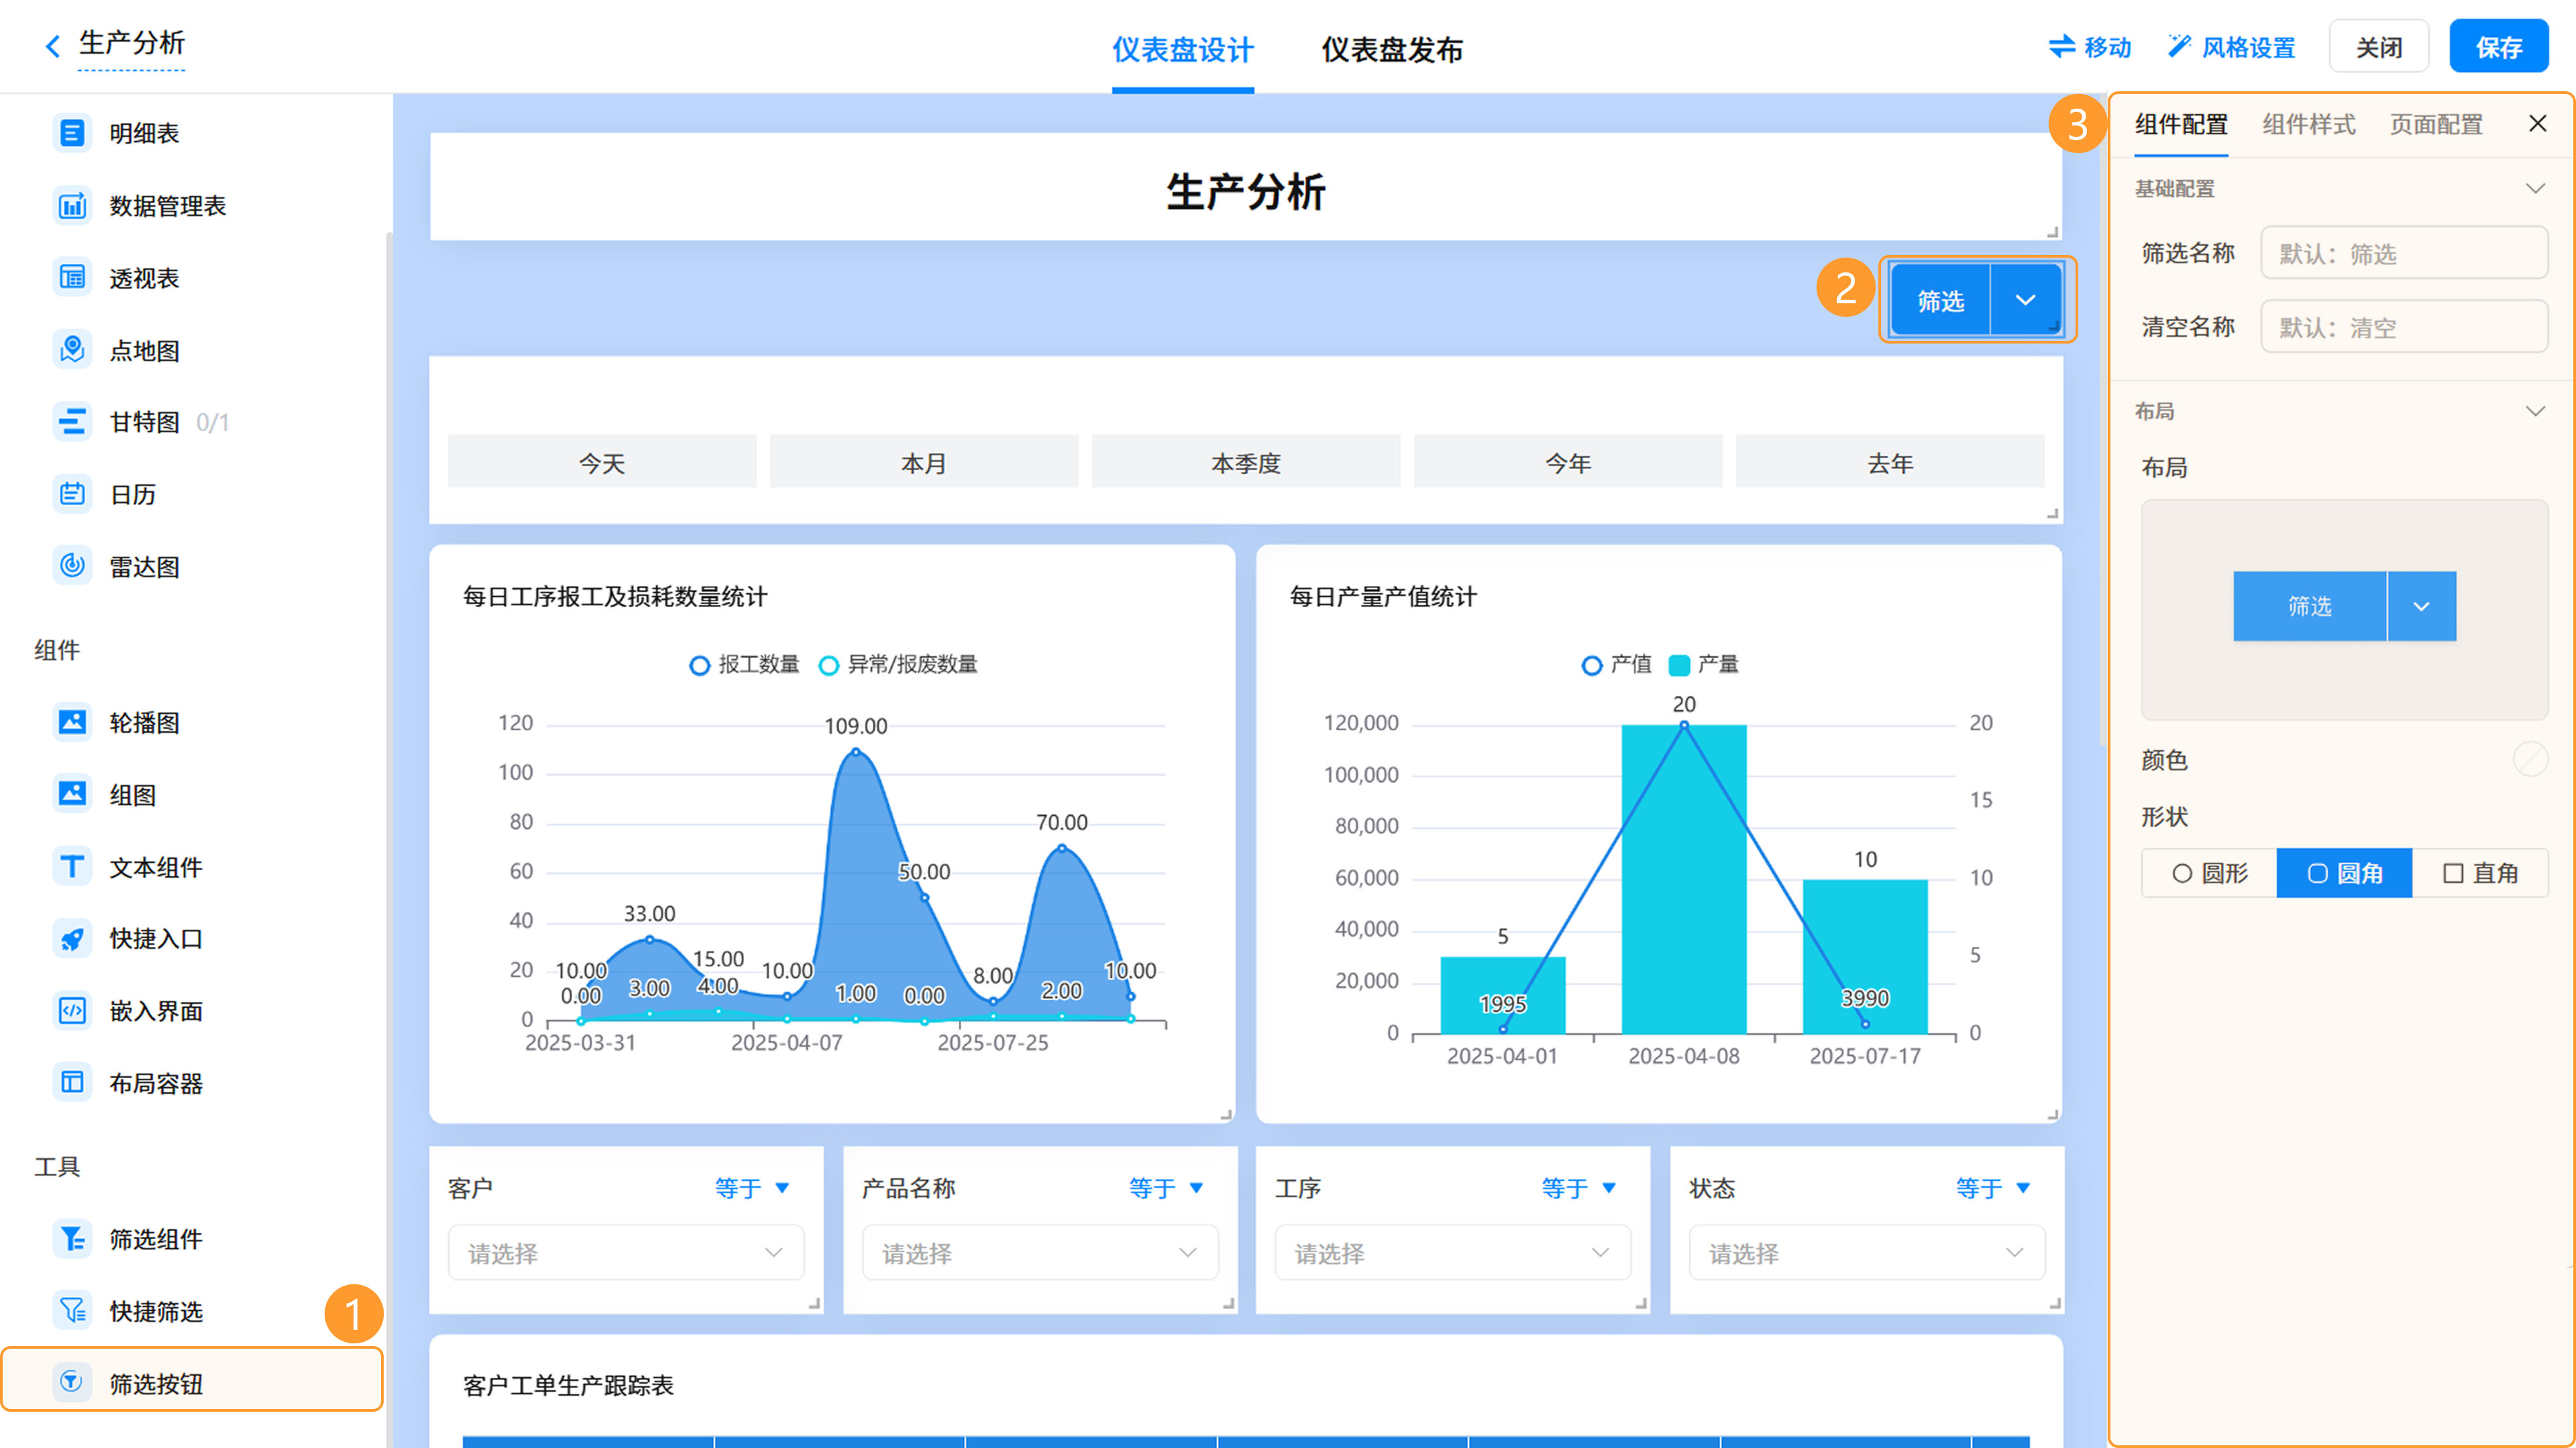Screen dimensions: 2576x1448
Task: Select the 快捷入口 rocket icon
Action: click(72, 938)
